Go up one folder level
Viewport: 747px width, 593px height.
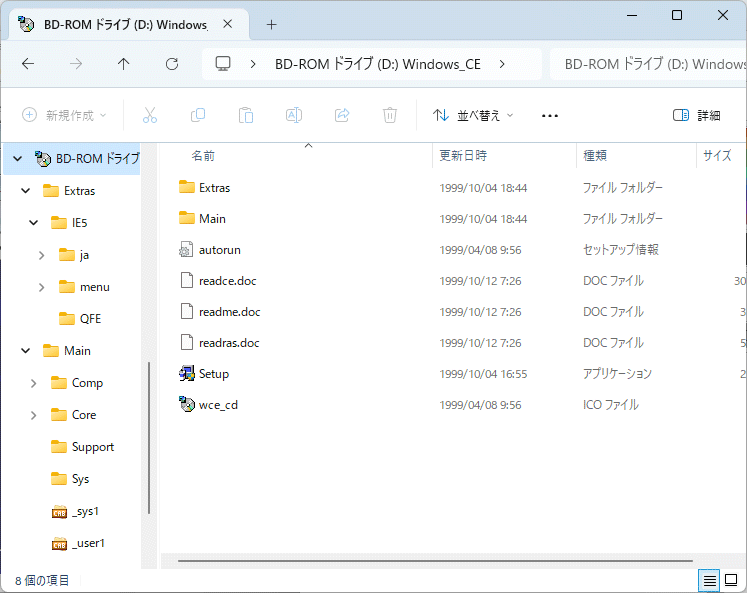(x=123, y=64)
